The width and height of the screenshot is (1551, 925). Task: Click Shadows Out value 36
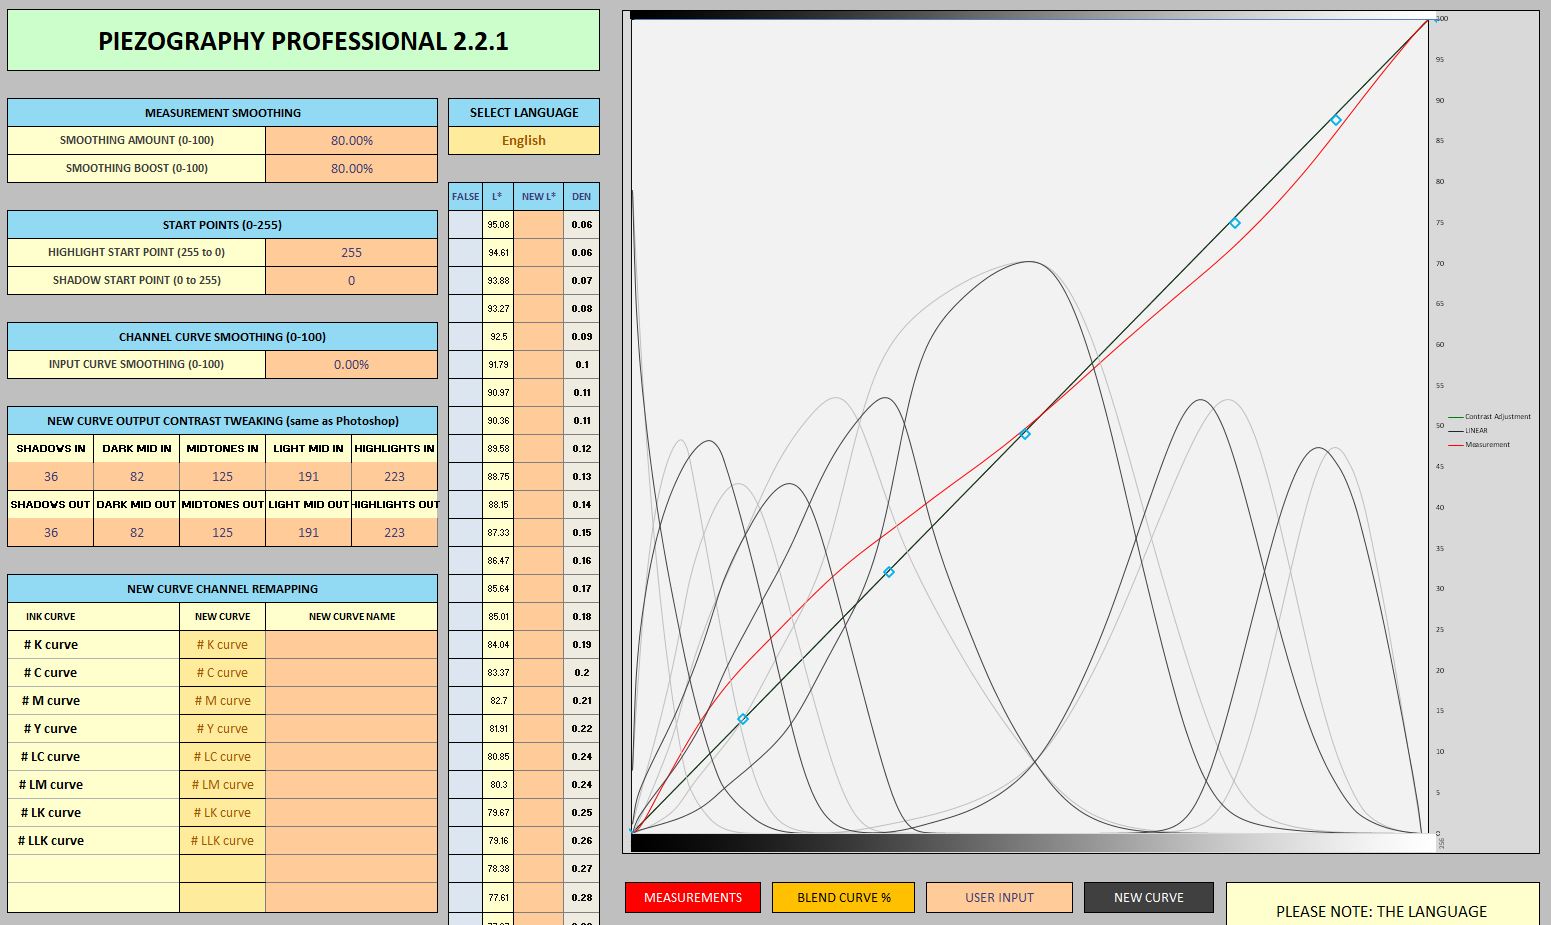pyautogui.click(x=51, y=533)
